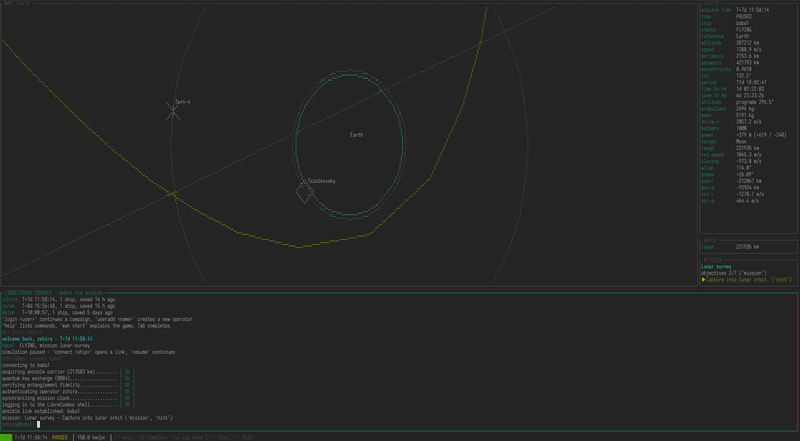
Task: Click the vel-r -1270.7 m/s value
Action: click(750, 194)
